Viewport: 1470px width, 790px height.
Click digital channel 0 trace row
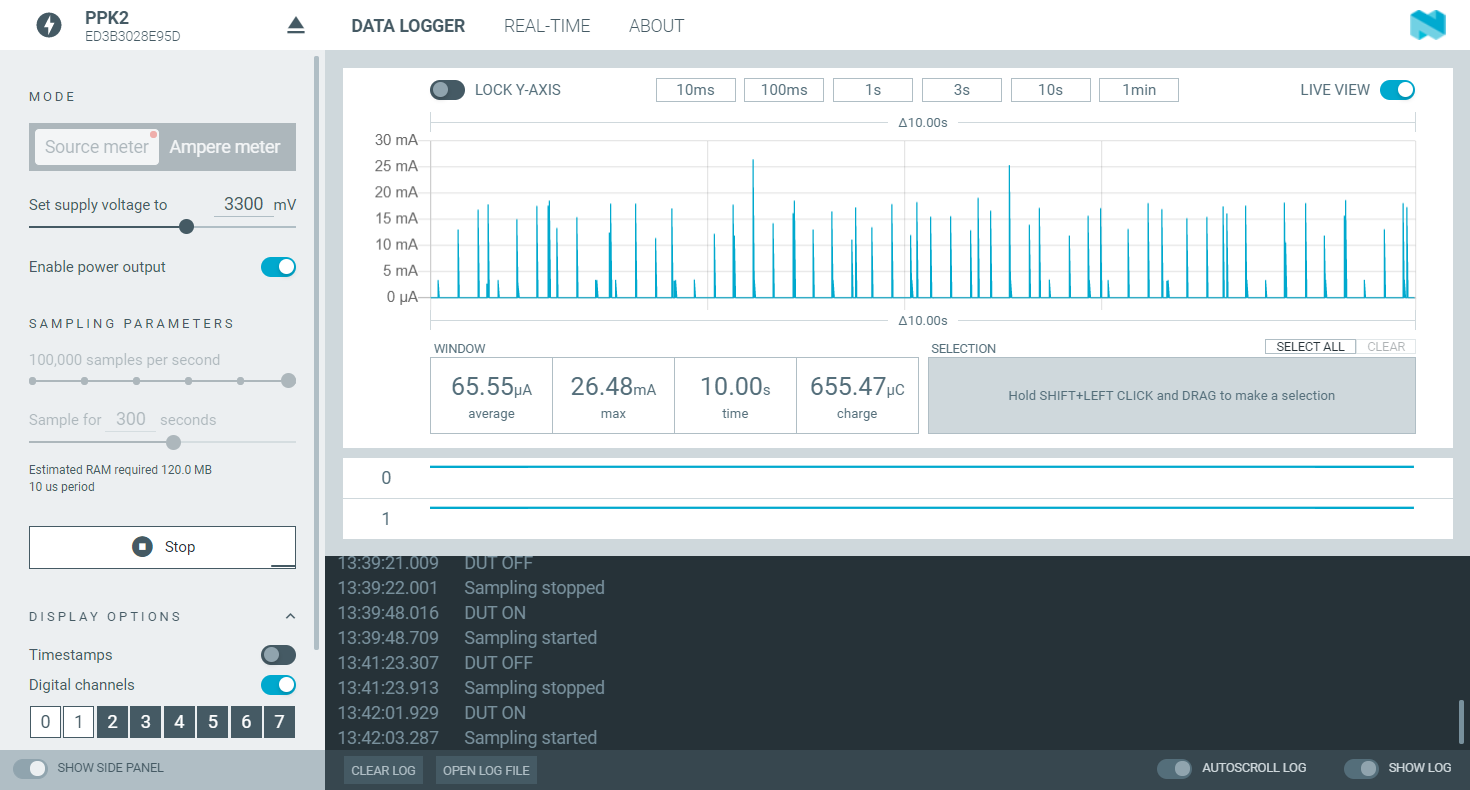897,478
